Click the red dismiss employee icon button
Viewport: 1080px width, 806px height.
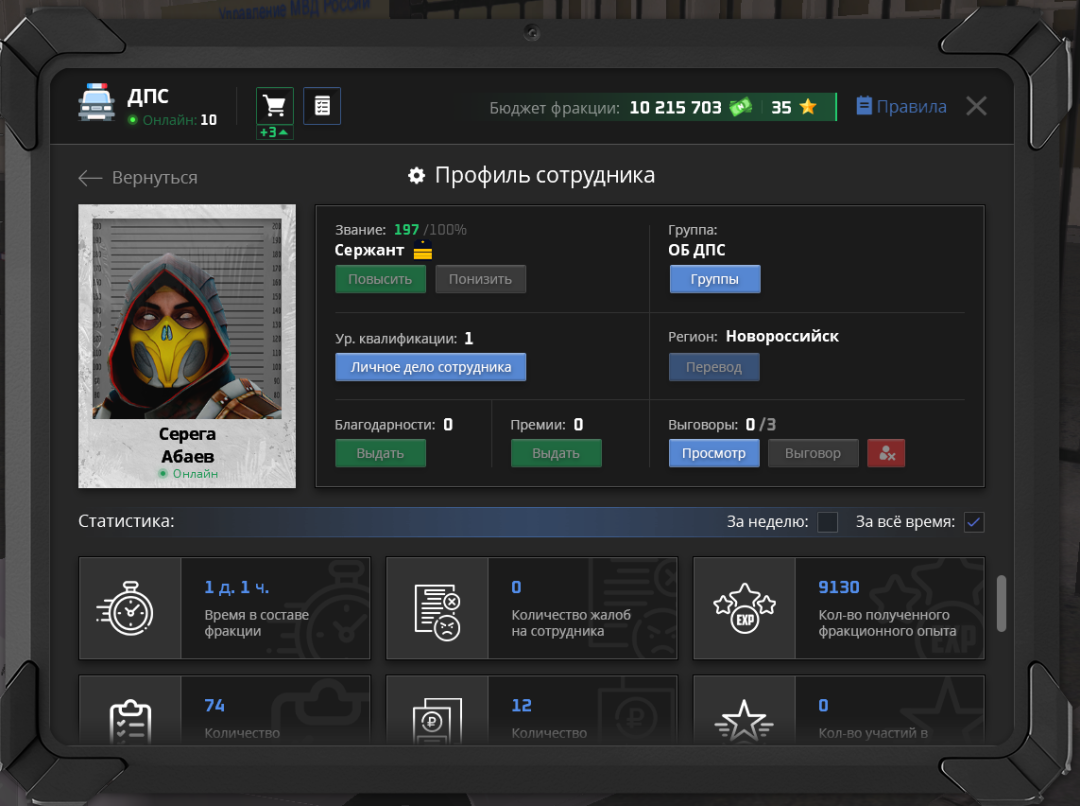click(x=886, y=453)
